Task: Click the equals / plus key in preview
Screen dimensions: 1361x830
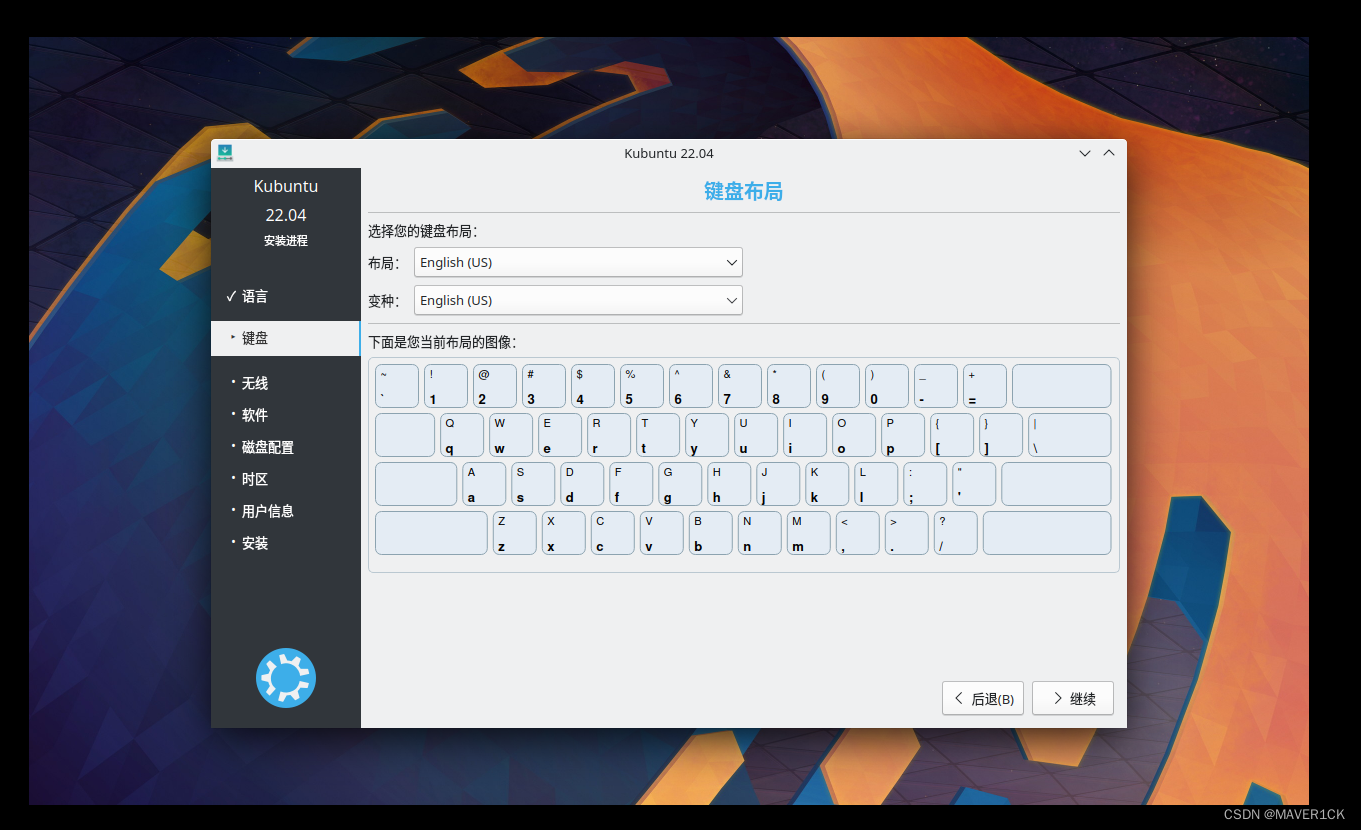Action: coord(985,386)
